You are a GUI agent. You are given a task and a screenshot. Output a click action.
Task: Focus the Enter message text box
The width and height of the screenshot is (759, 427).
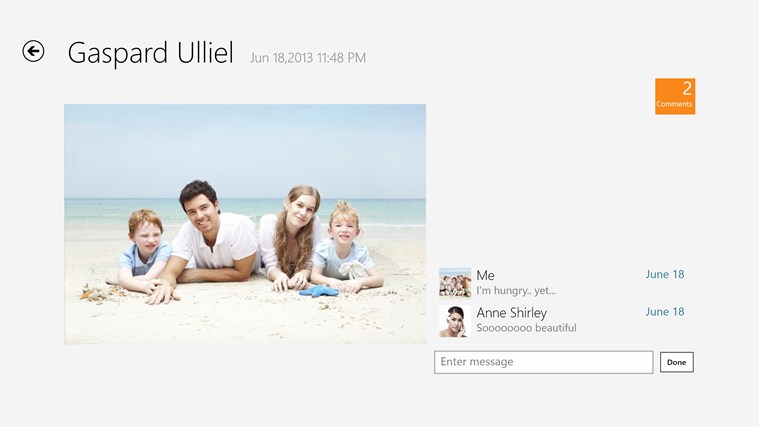(543, 362)
